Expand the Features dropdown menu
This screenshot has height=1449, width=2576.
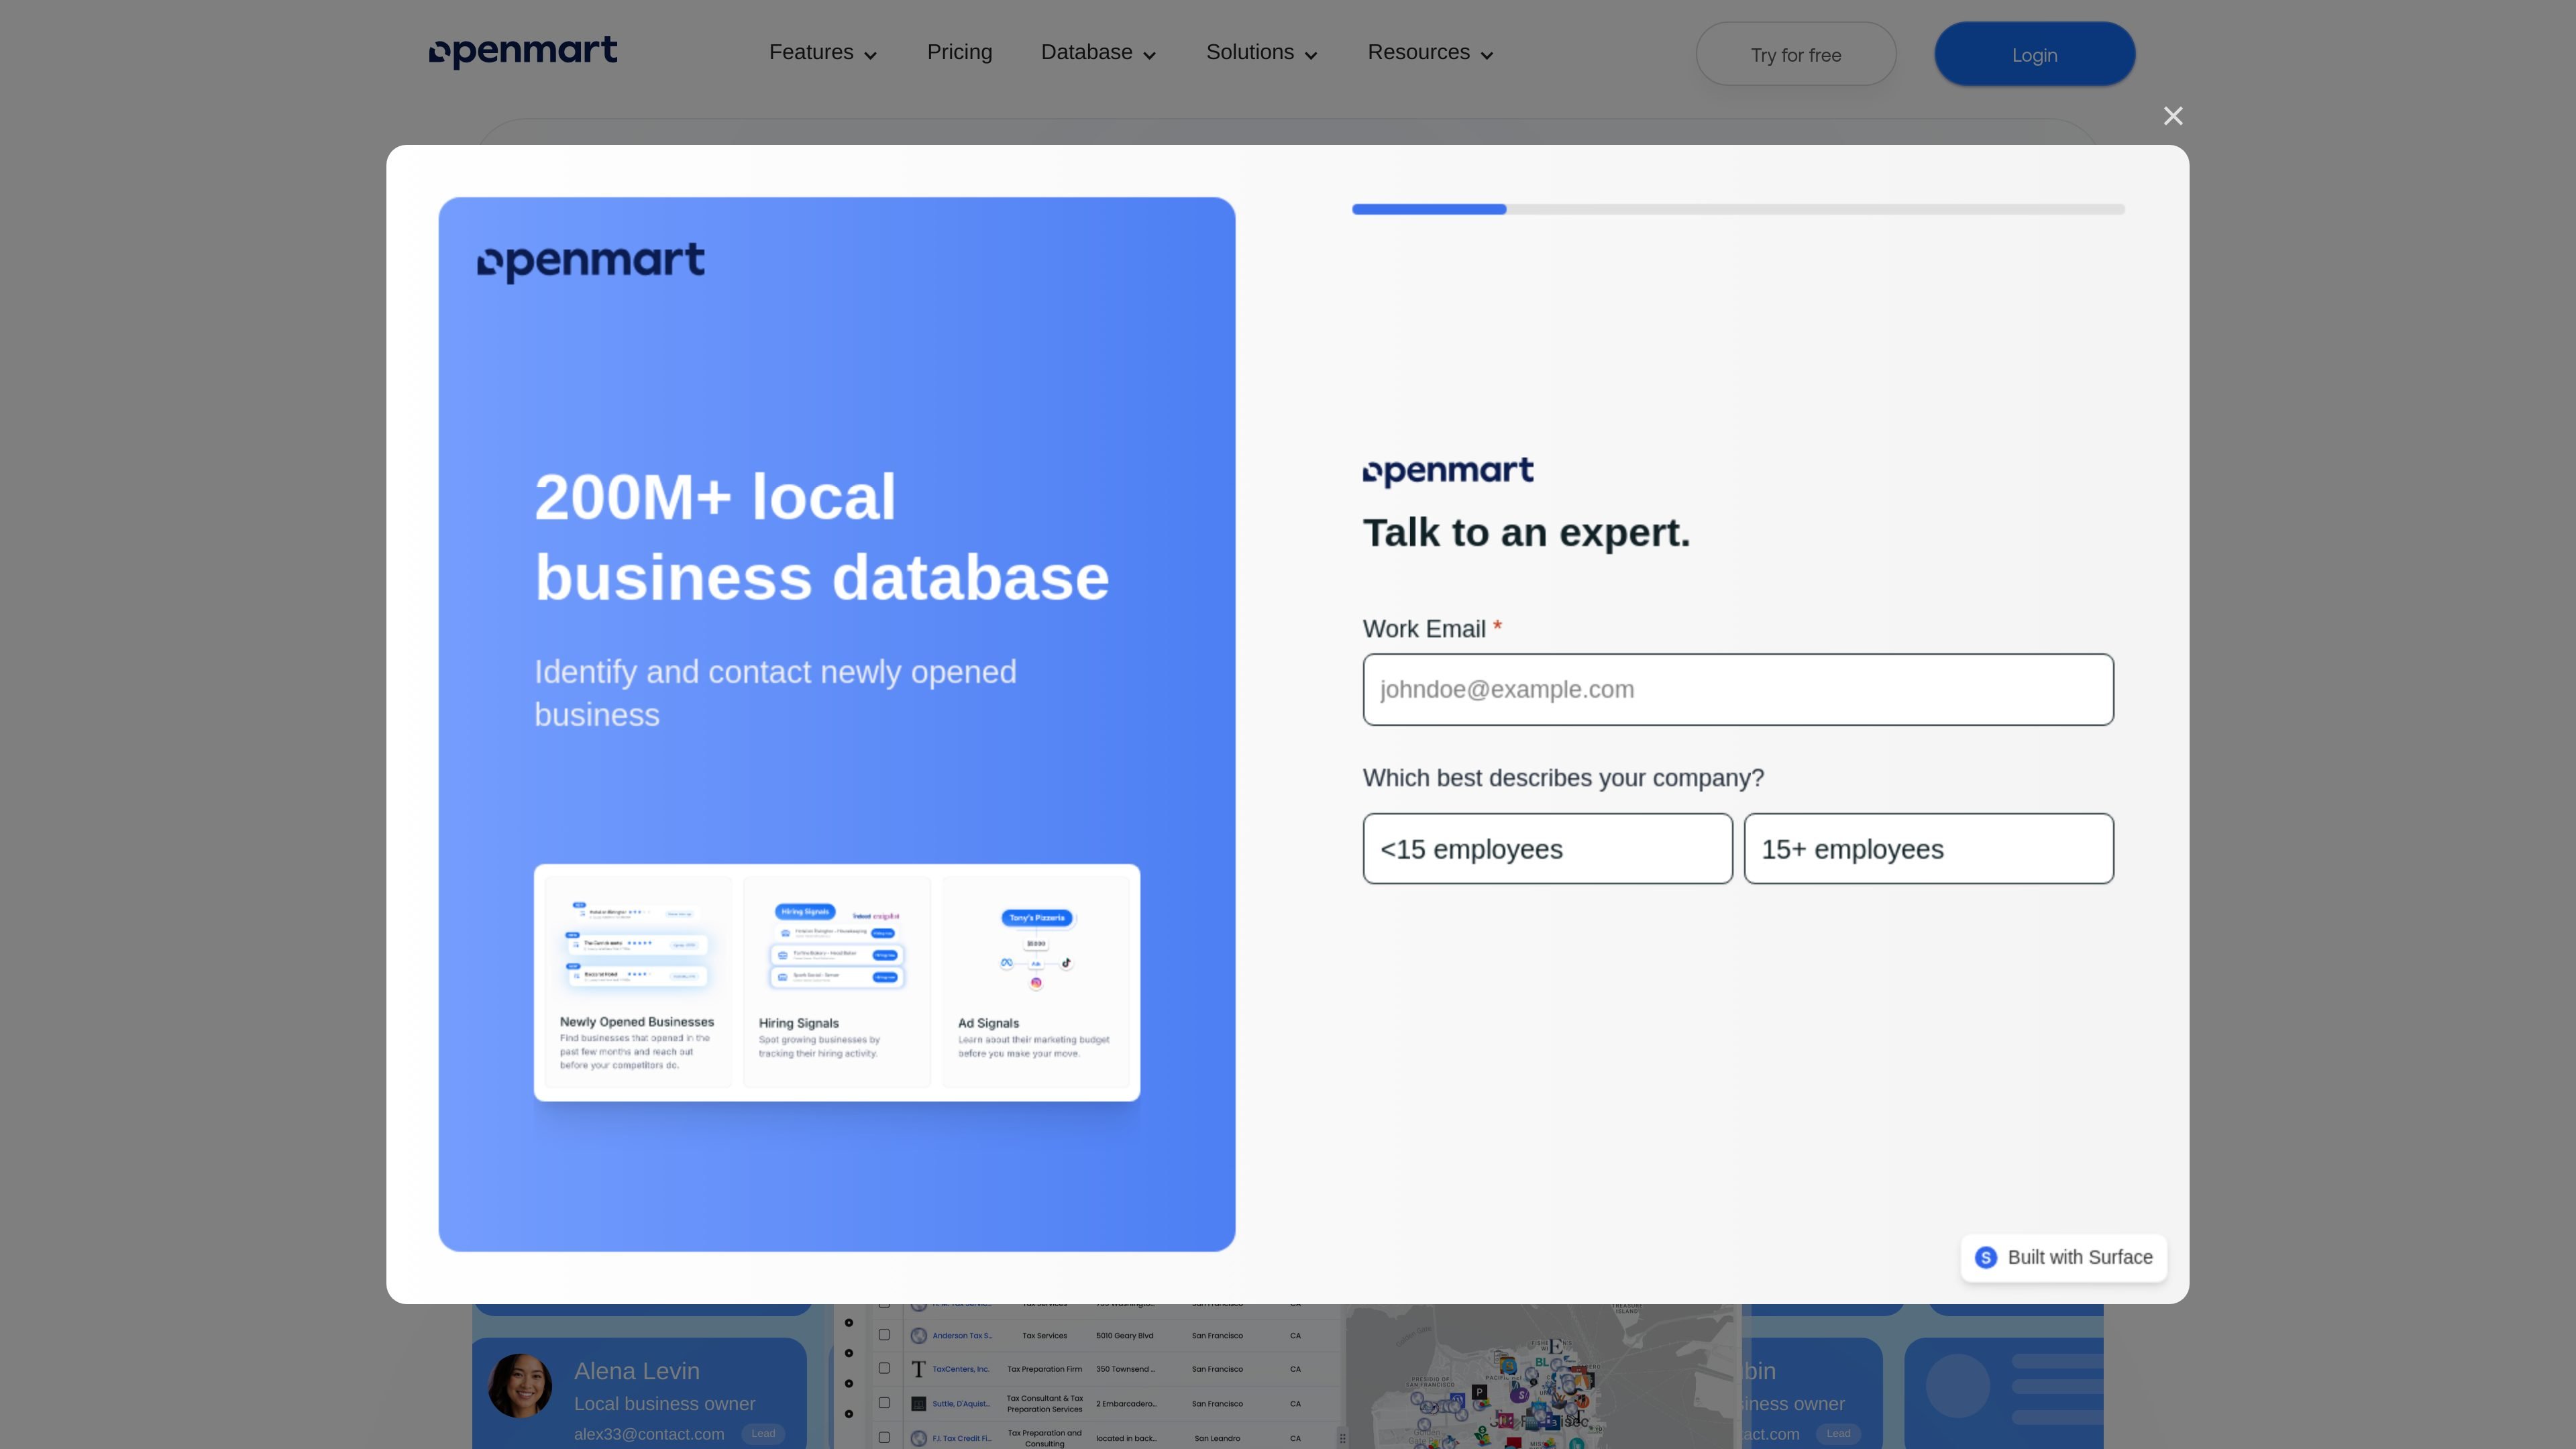click(823, 53)
